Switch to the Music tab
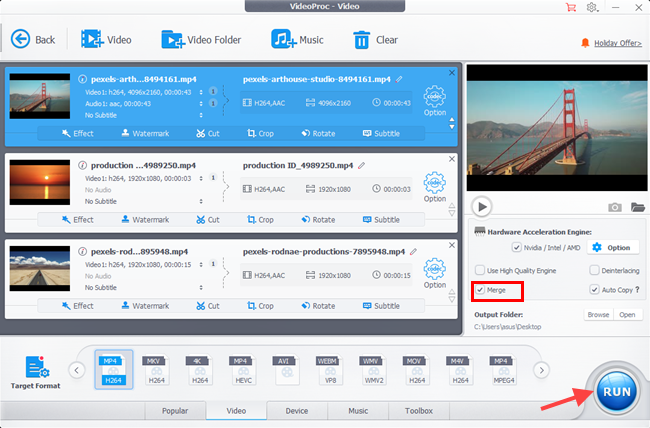Image resolution: width=650 pixels, height=428 pixels. pos(358,411)
